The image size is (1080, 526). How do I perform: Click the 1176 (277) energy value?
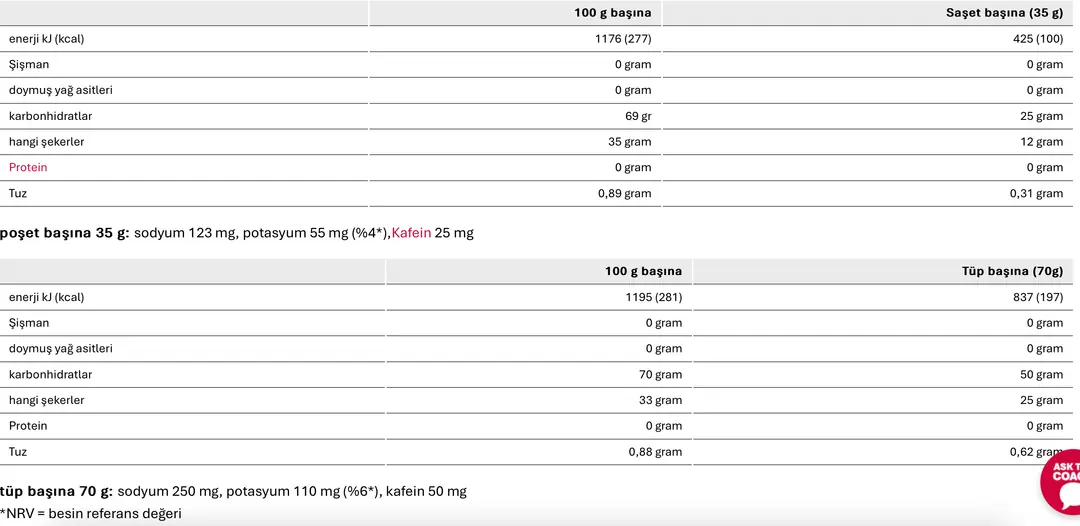622,39
